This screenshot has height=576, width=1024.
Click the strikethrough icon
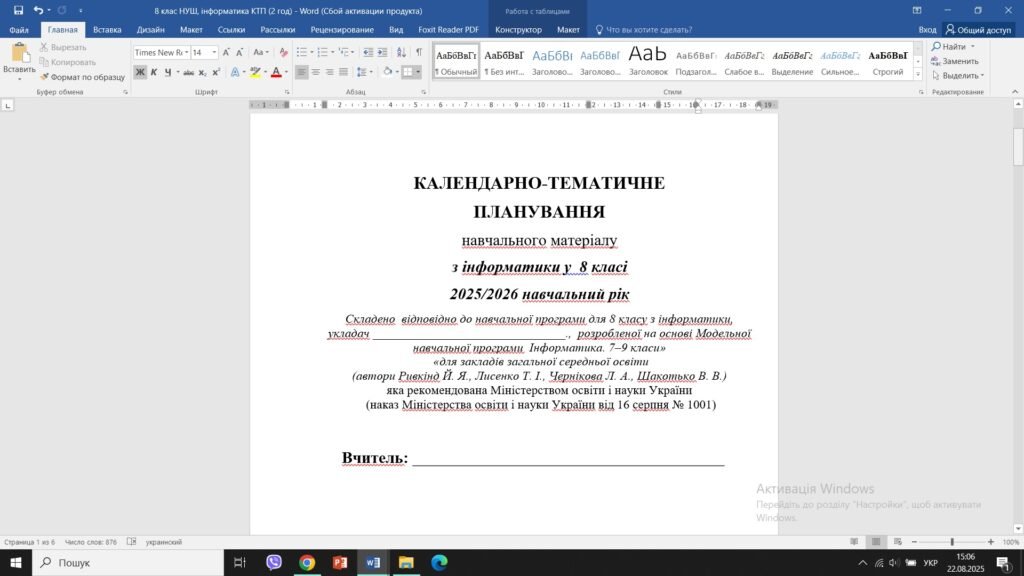point(189,72)
